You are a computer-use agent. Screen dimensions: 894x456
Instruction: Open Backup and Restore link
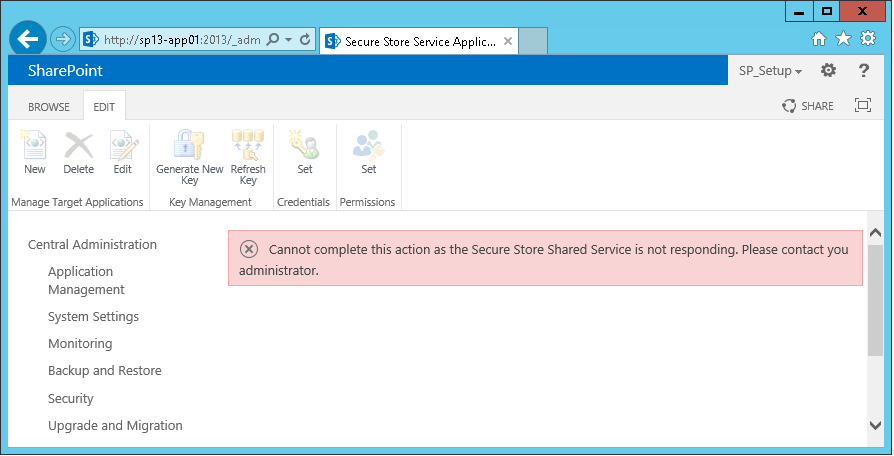pyautogui.click(x=105, y=370)
